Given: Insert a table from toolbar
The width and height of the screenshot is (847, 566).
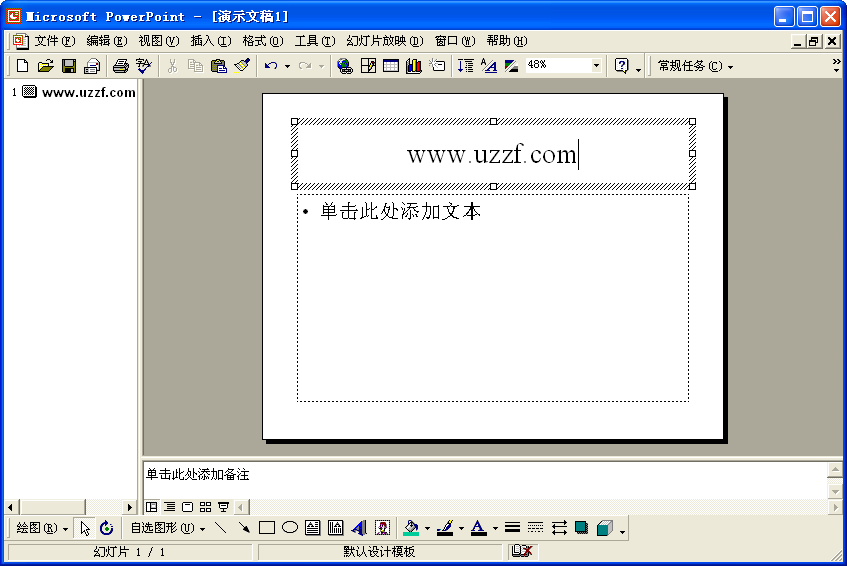Looking at the screenshot, I should (391, 66).
